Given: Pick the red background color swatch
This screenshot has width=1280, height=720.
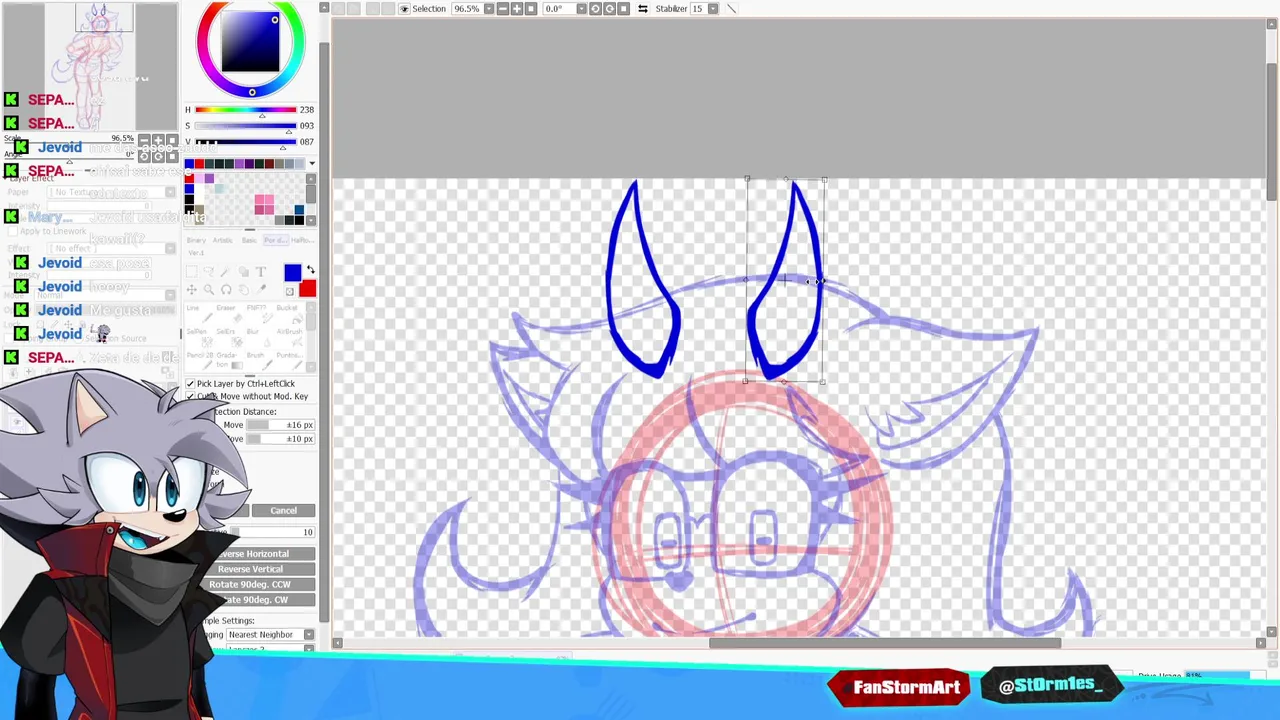Looking at the screenshot, I should point(307,289).
